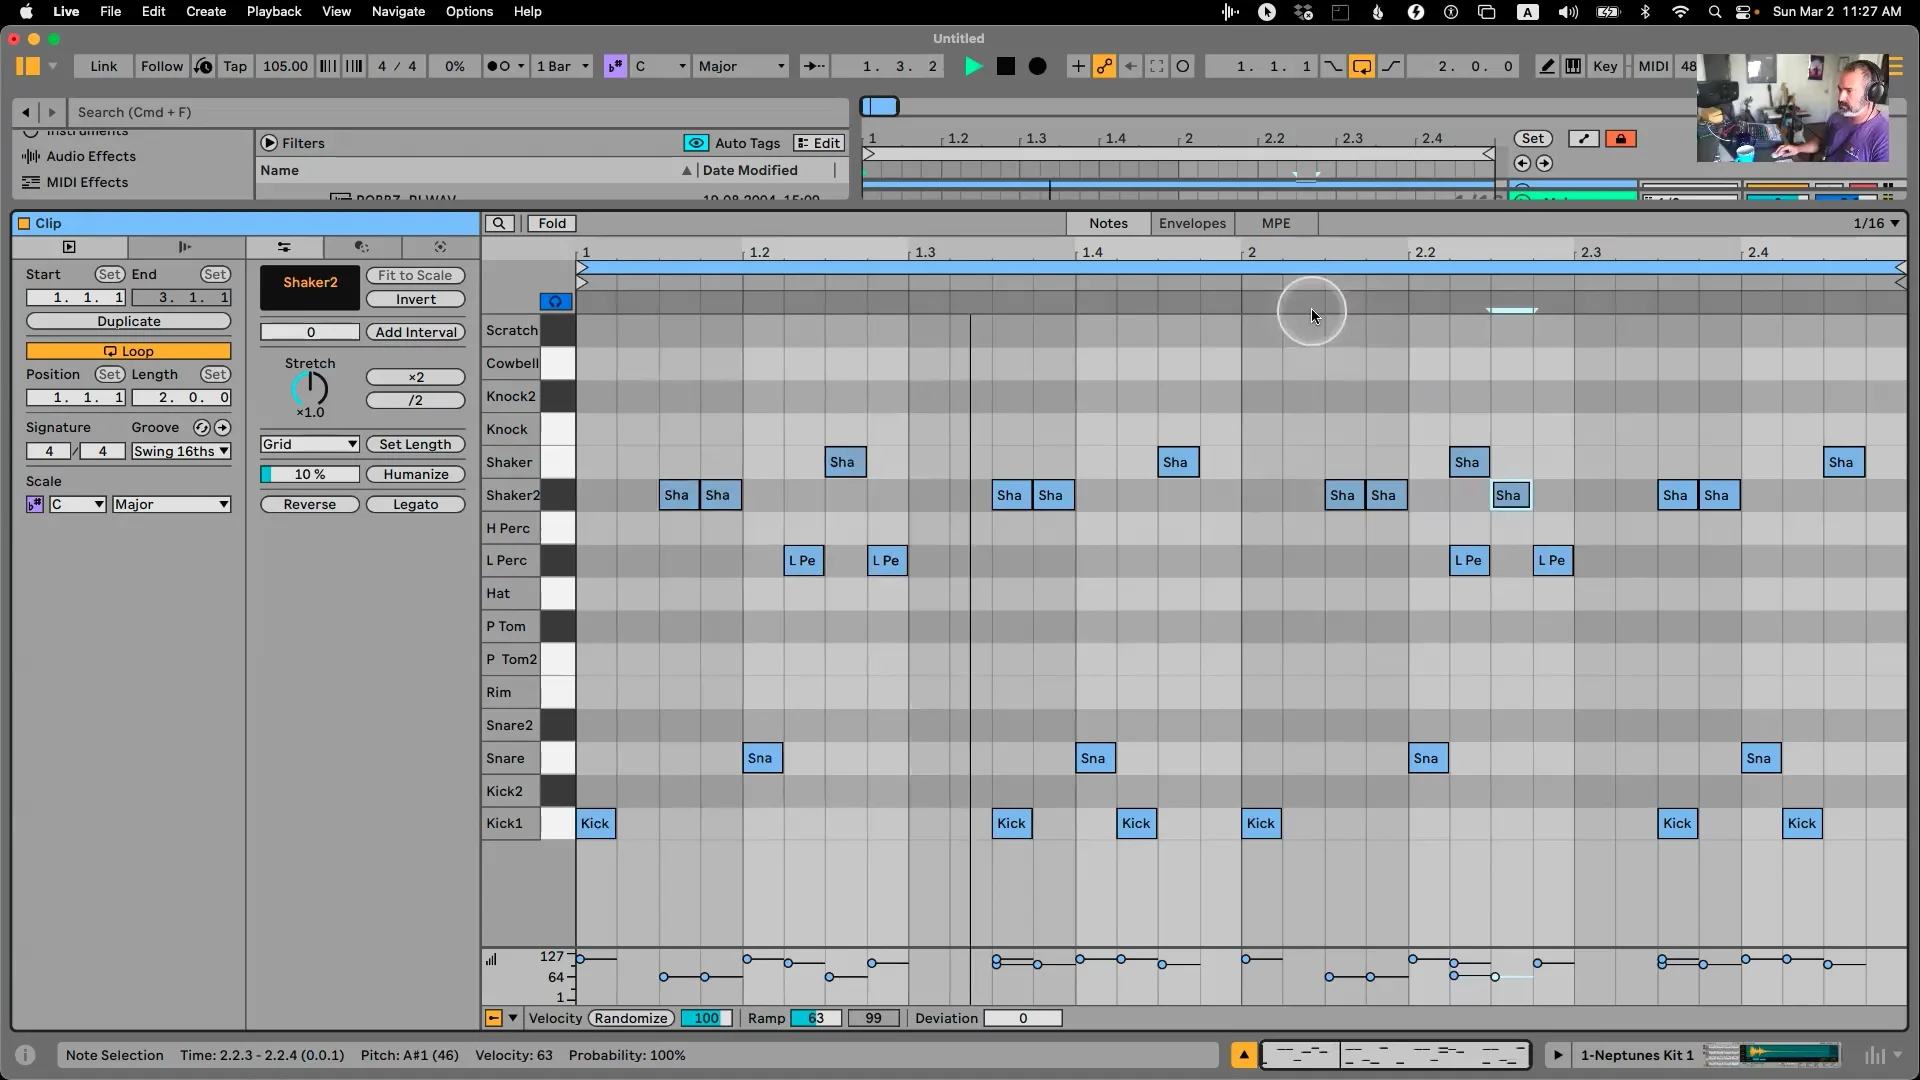Image resolution: width=1920 pixels, height=1080 pixels.
Task: Click the piano roll headphone preview icon
Action: click(555, 301)
